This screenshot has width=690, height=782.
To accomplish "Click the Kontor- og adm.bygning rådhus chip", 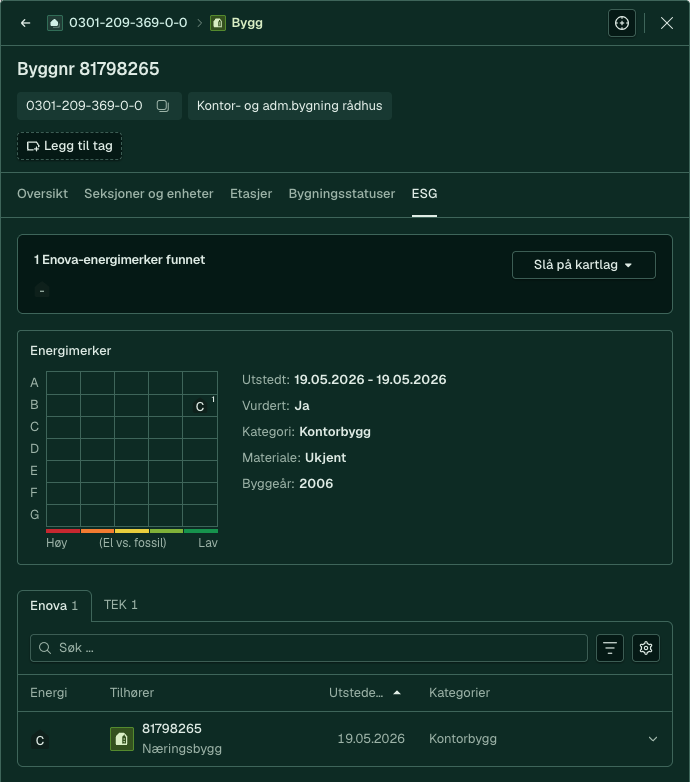I will pyautogui.click(x=290, y=106).
